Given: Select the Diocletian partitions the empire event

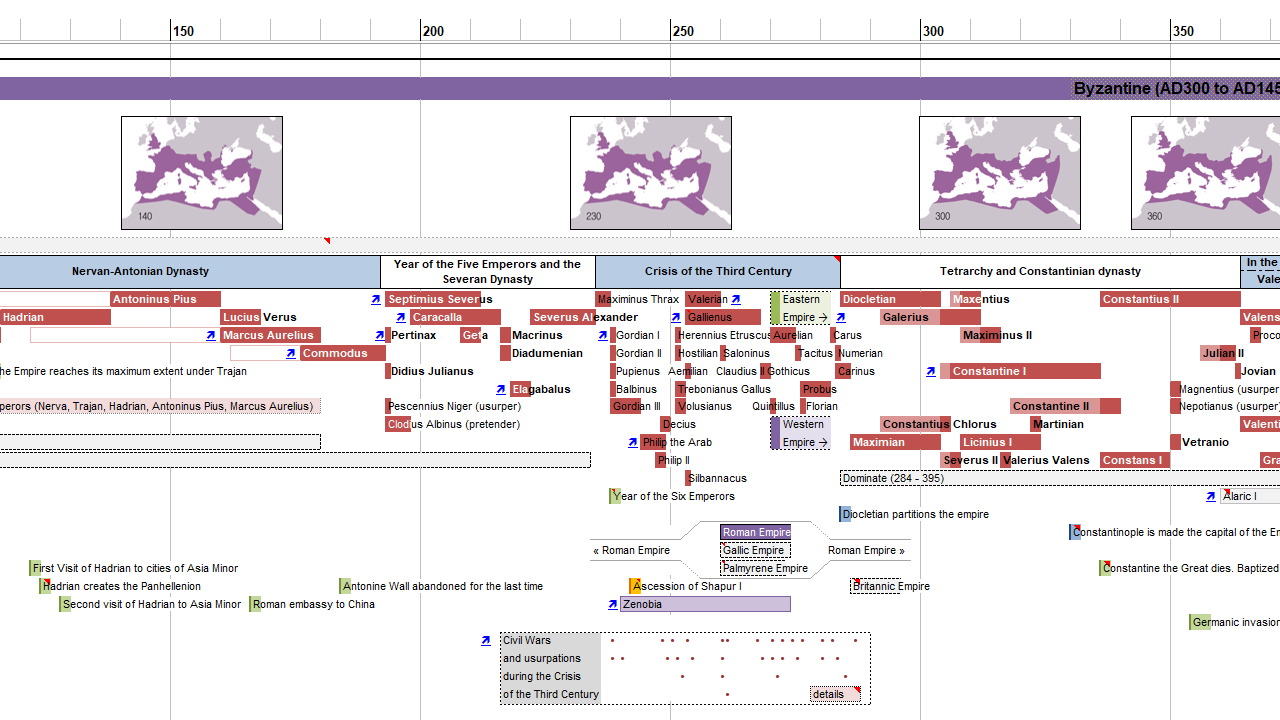Looking at the screenshot, I should (x=915, y=515).
